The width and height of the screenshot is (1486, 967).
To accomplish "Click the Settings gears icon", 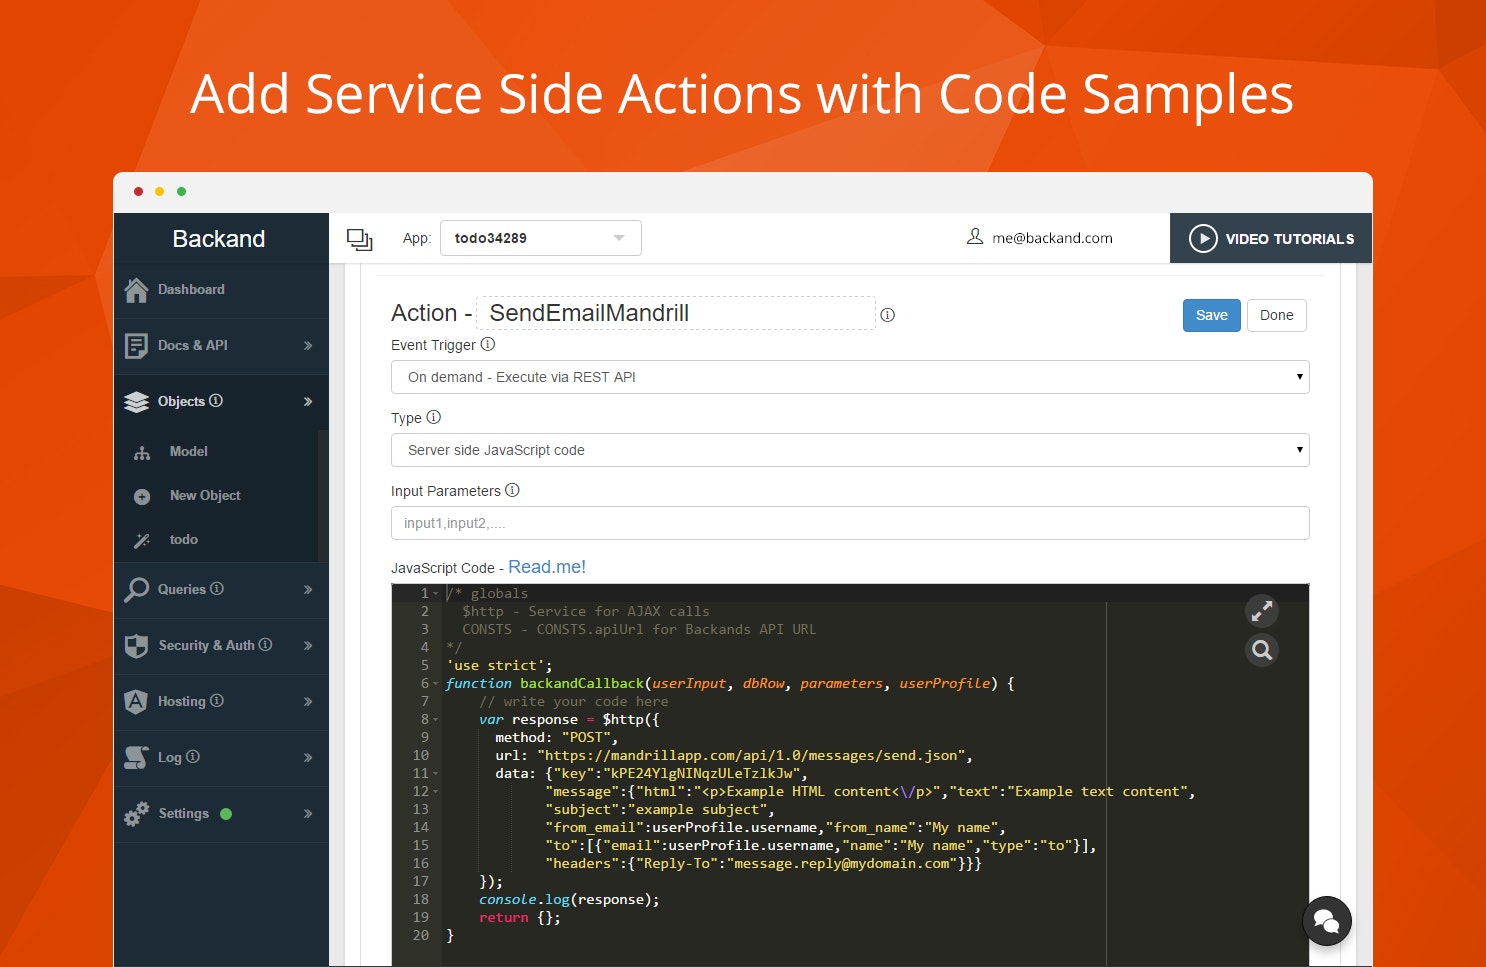I will tap(136, 814).
